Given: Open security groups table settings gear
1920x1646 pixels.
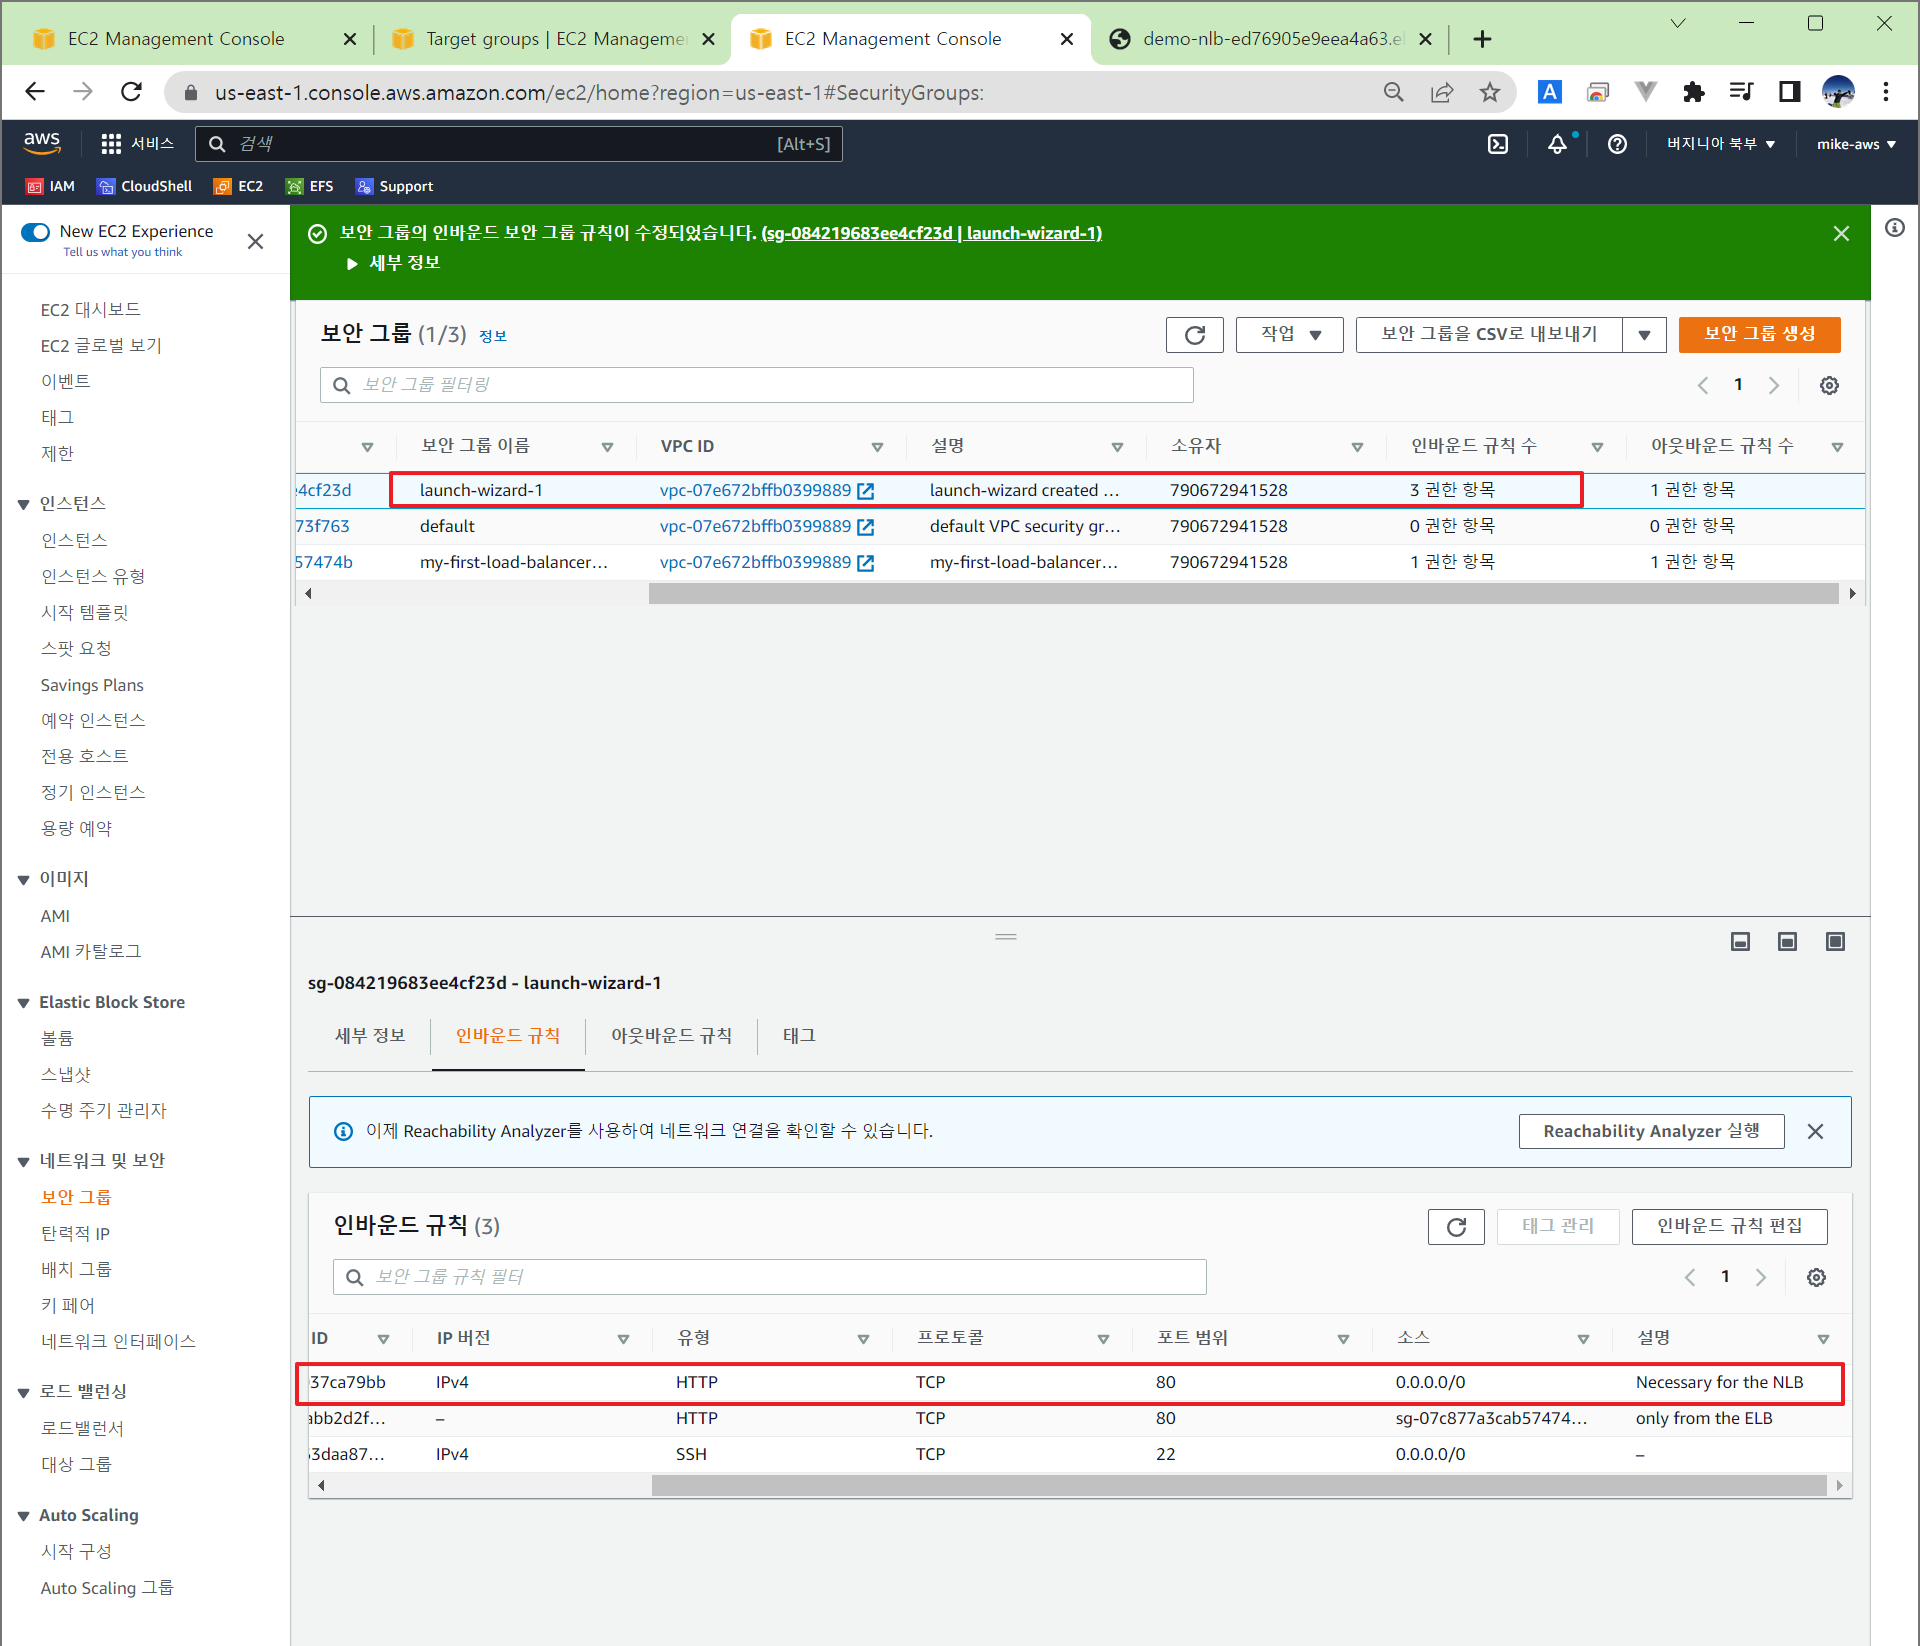Looking at the screenshot, I should pos(1828,385).
